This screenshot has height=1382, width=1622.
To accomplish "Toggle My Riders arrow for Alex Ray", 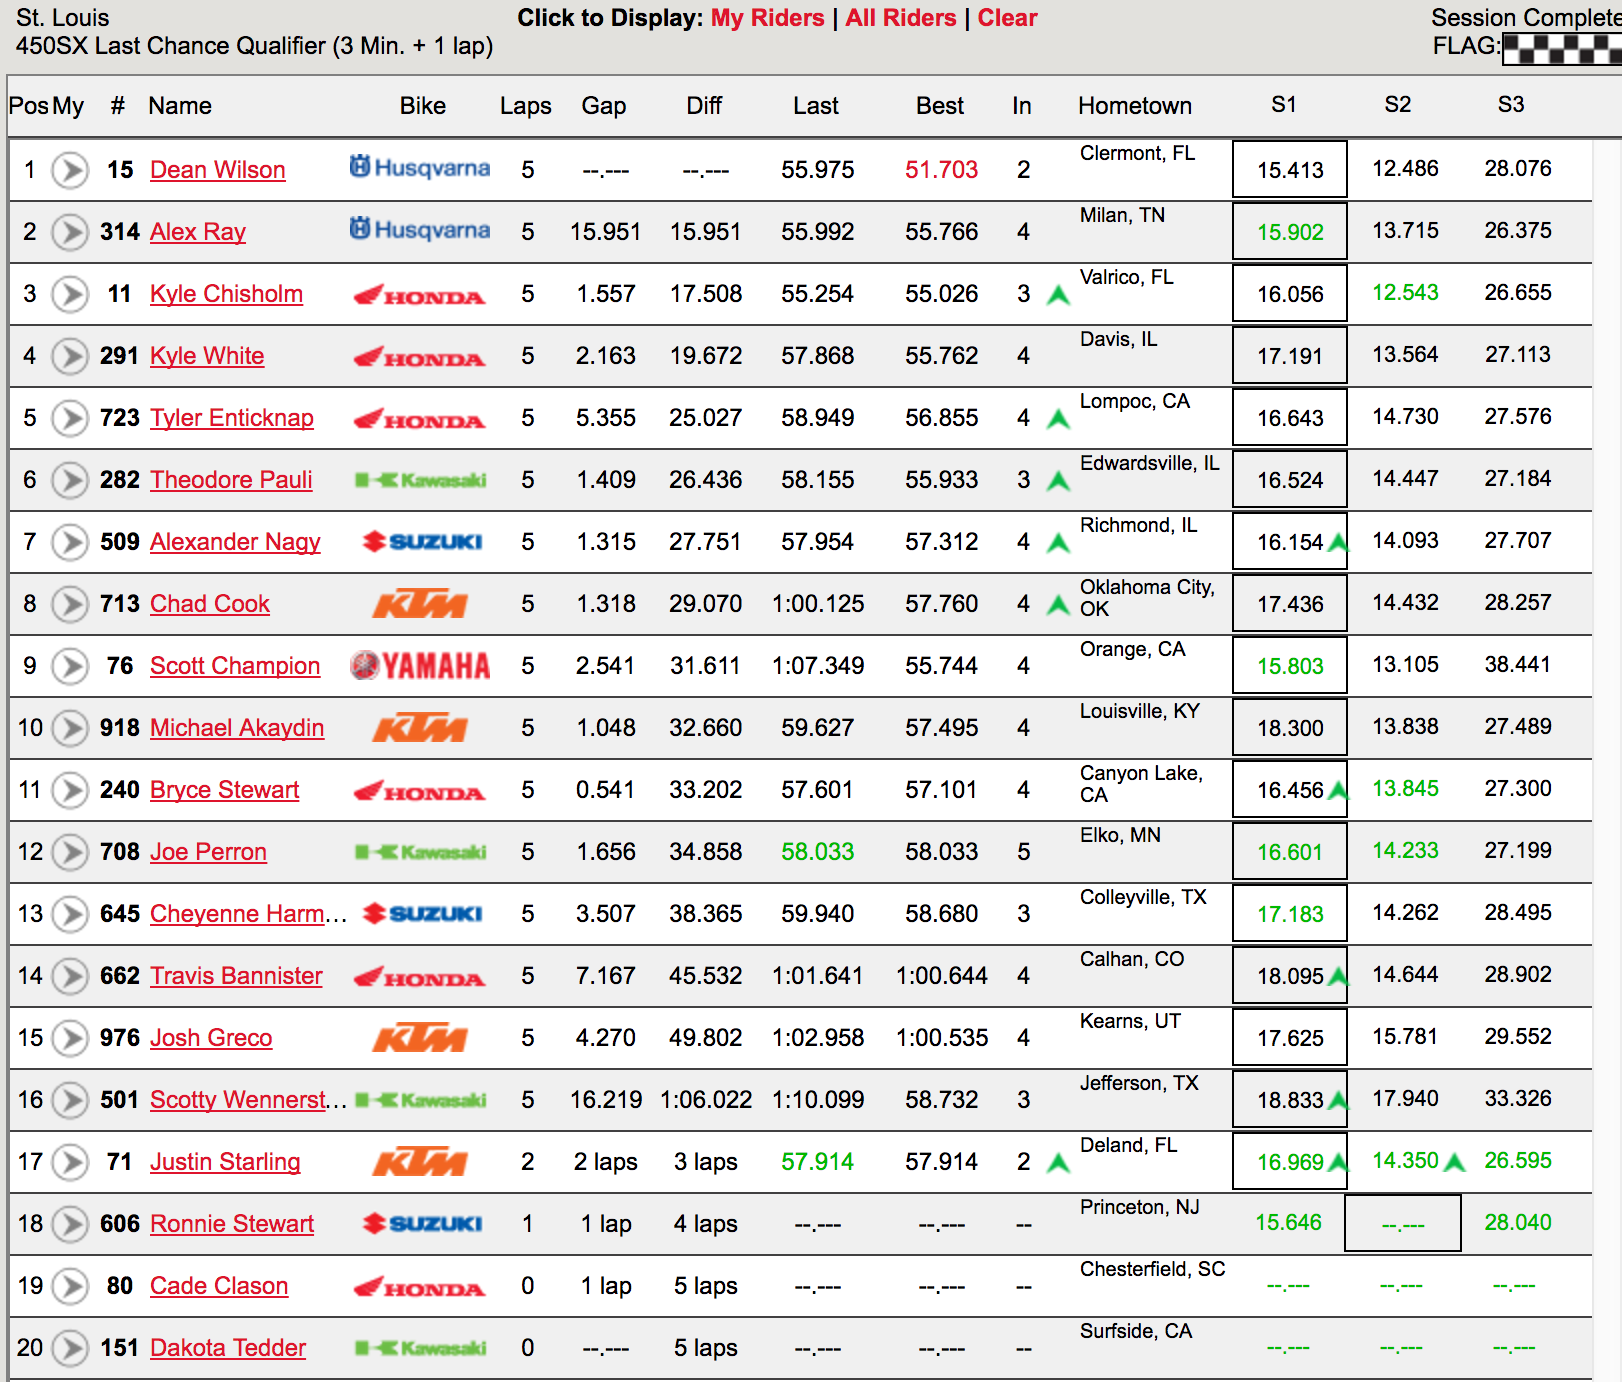I will click(x=70, y=232).
